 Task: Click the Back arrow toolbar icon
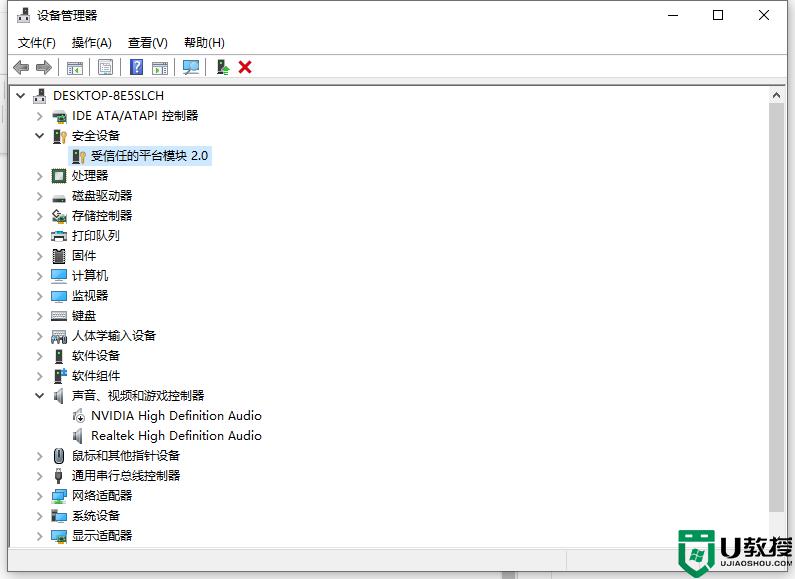(x=21, y=67)
